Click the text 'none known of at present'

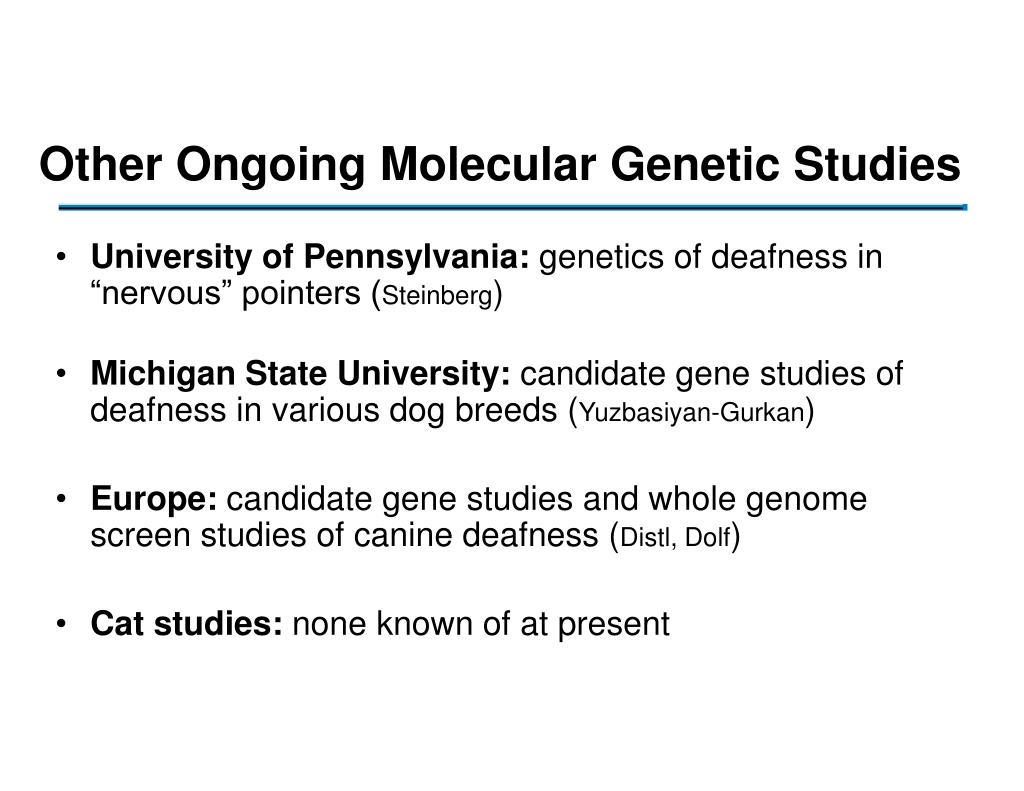[481, 624]
